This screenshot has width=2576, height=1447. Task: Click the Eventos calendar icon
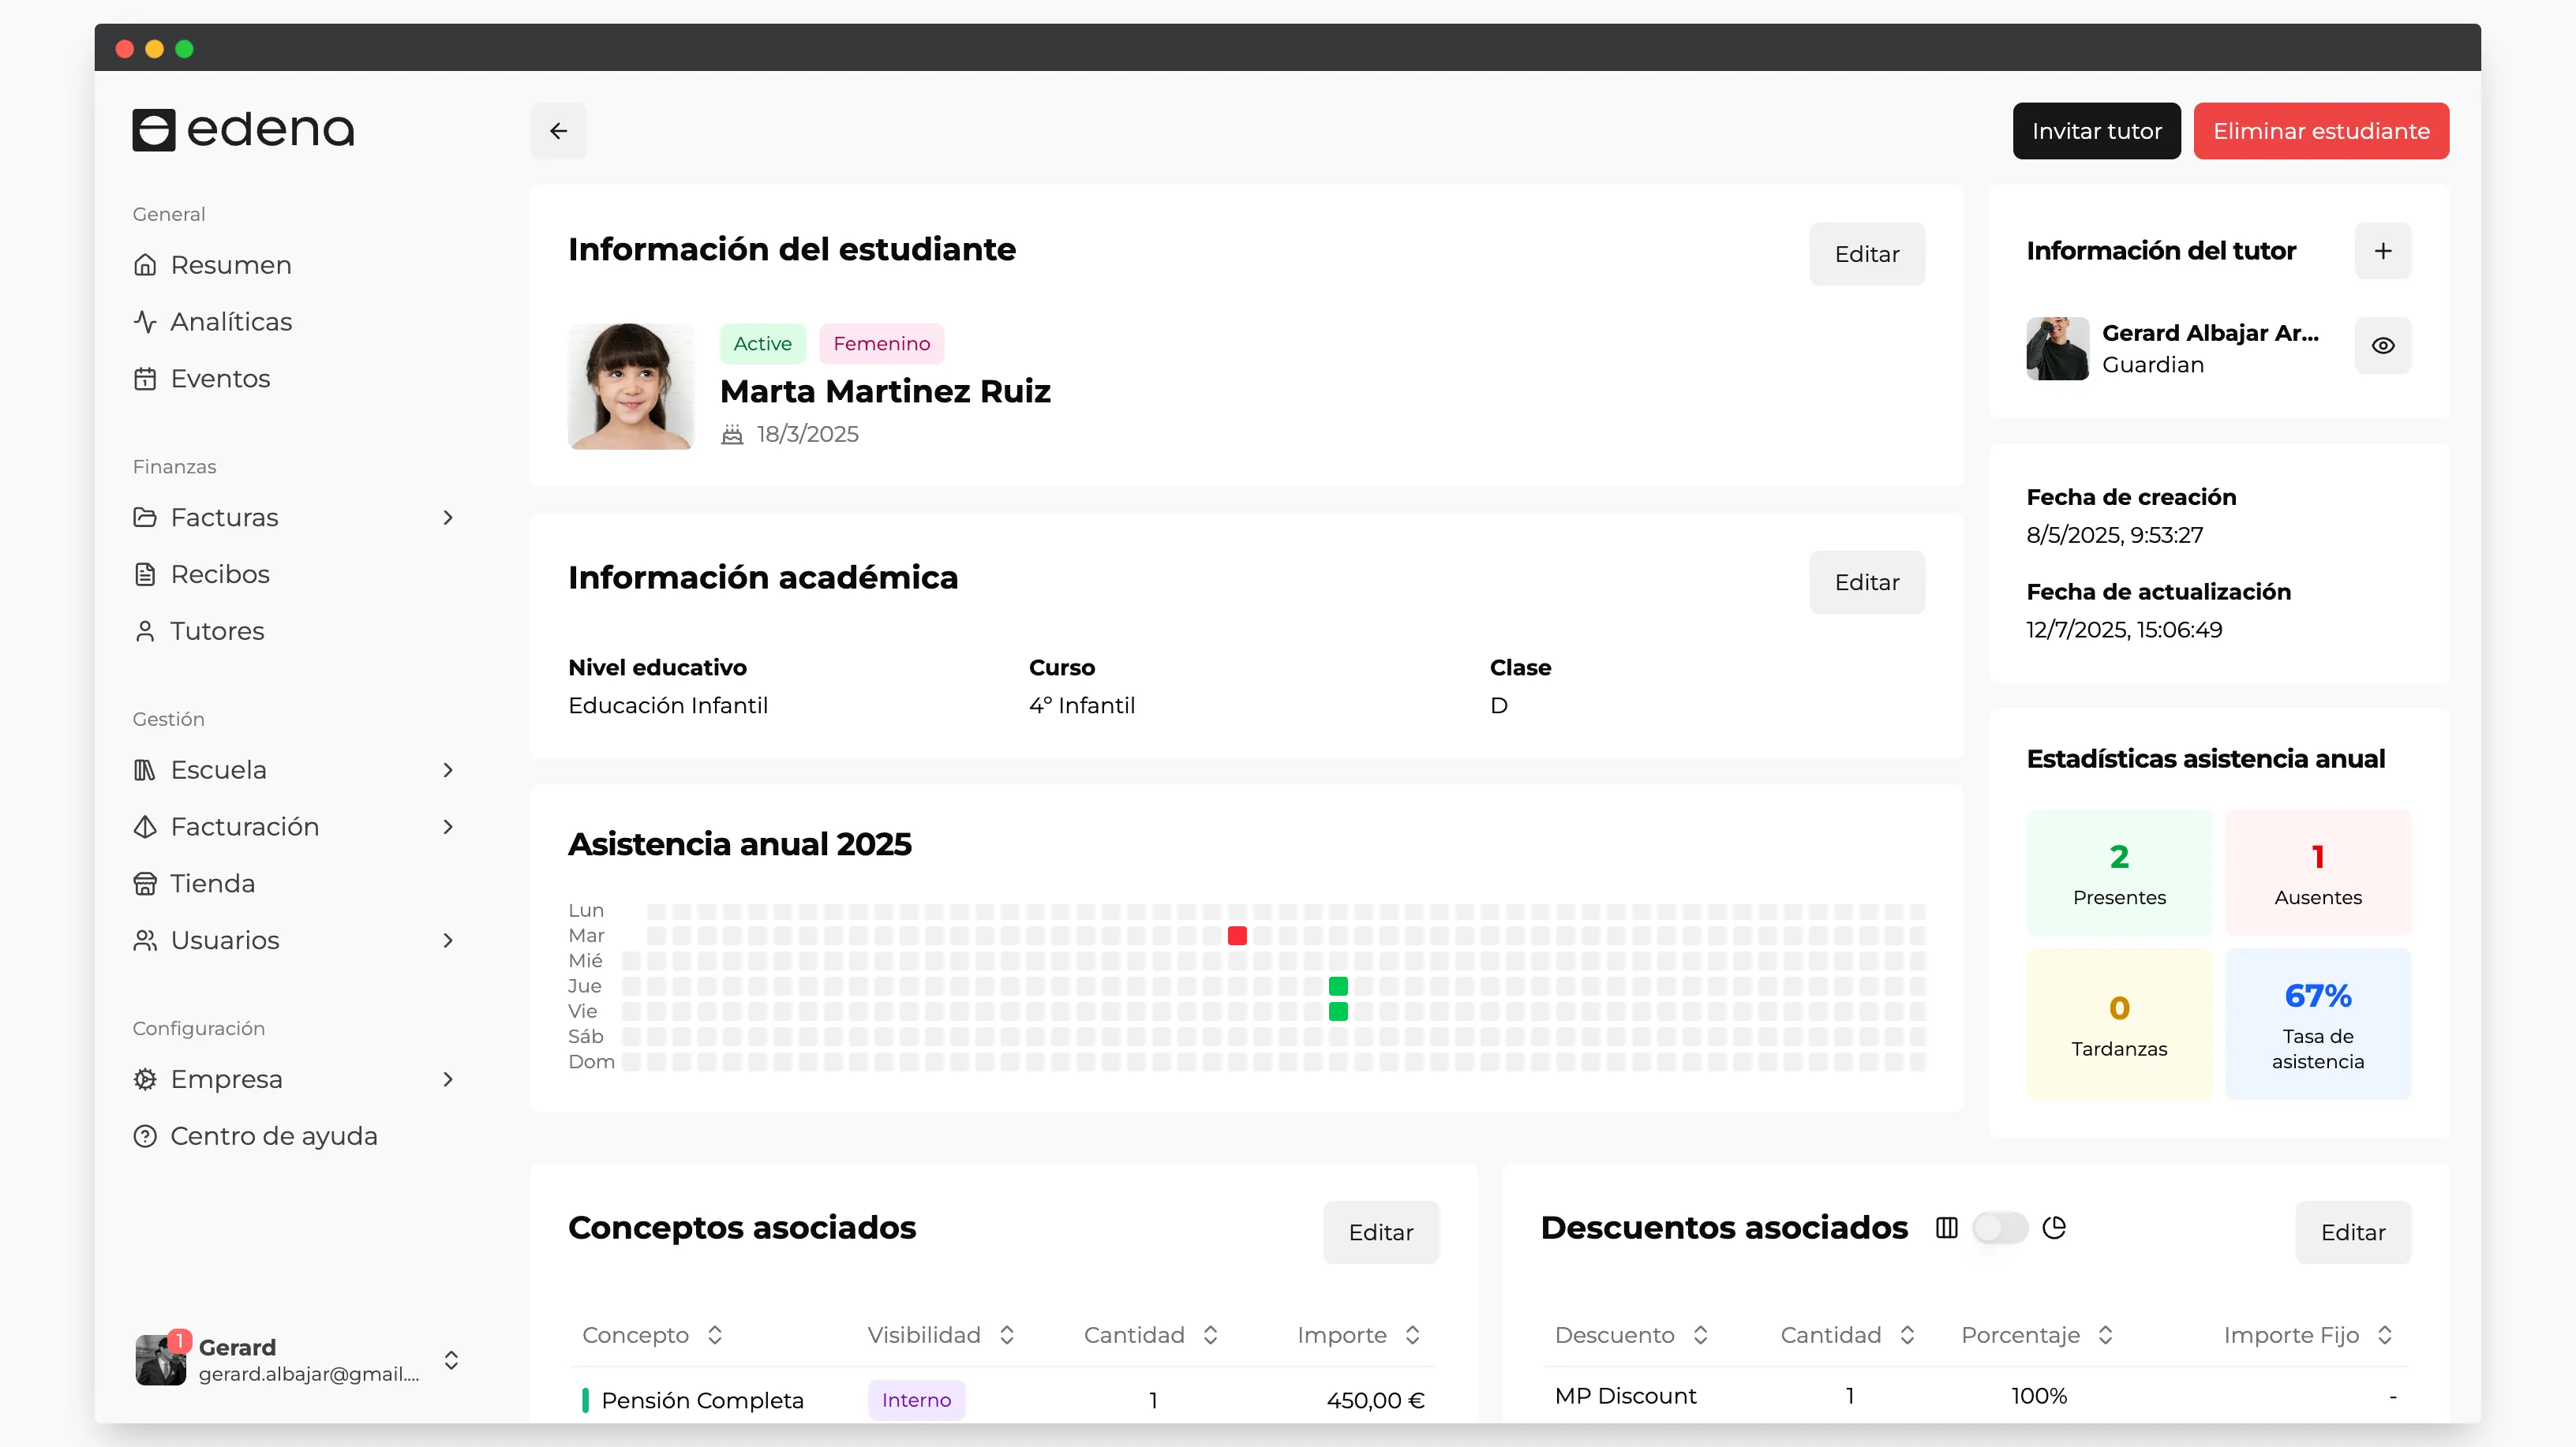coord(145,379)
